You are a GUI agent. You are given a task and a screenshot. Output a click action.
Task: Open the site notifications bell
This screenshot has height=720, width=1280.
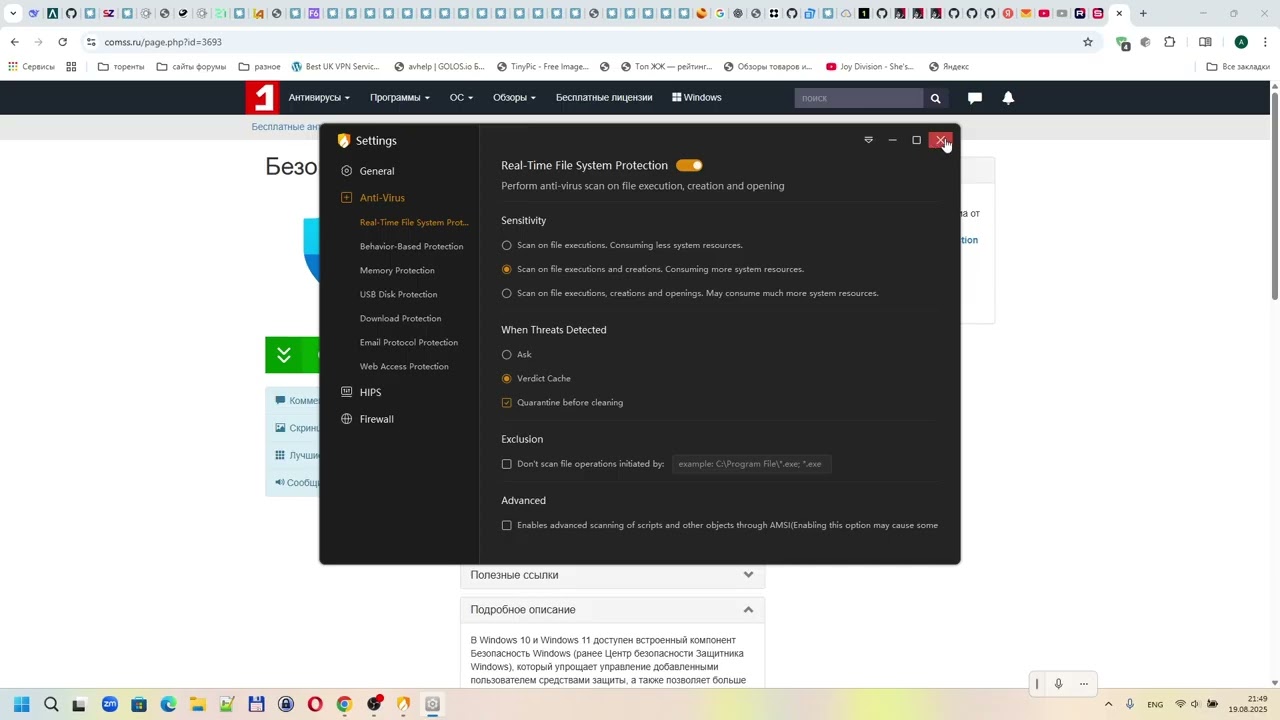click(1008, 98)
